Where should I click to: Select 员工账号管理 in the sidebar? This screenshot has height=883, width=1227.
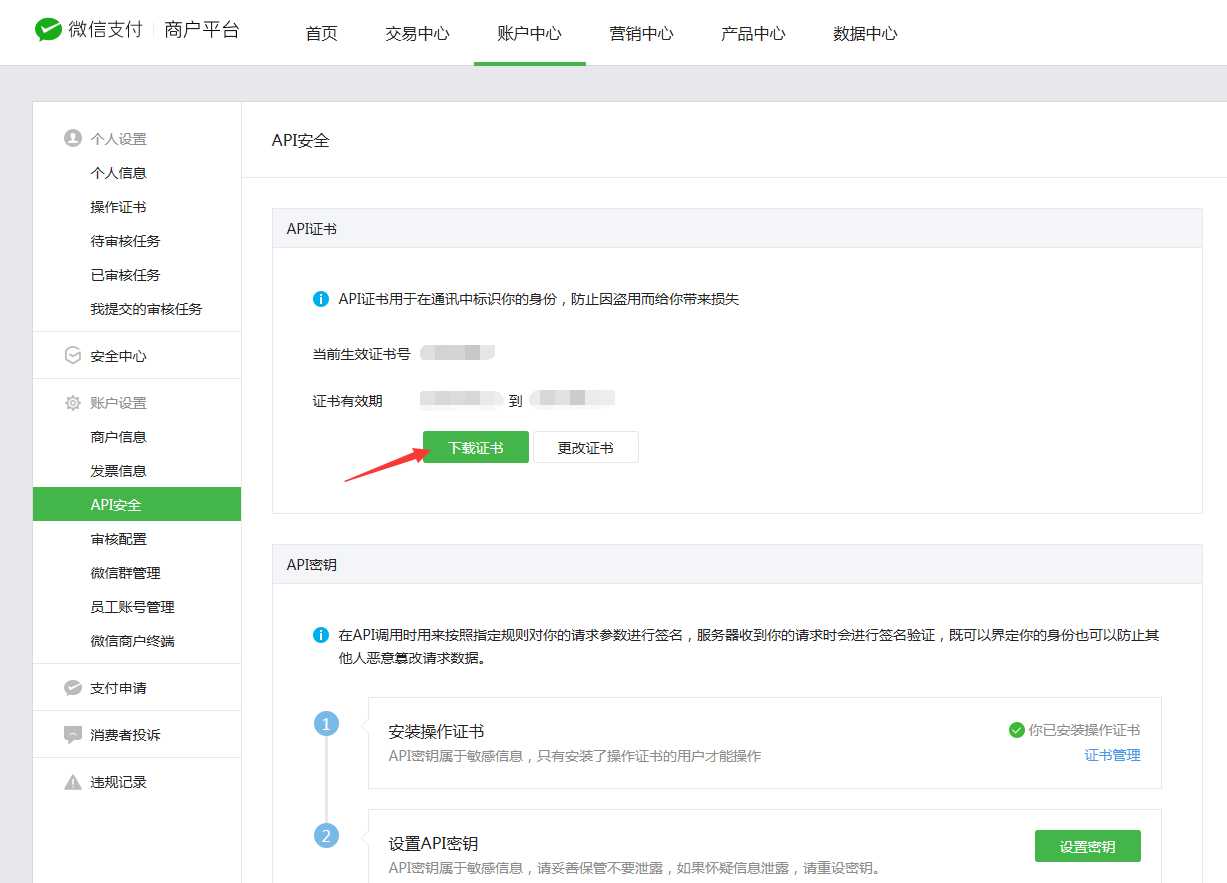tap(132, 607)
